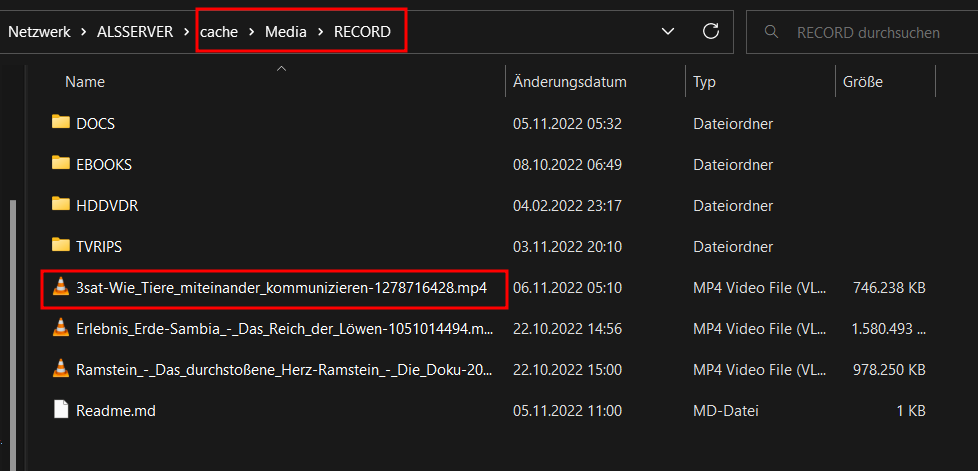Select the HDDVDR folder name
The height and width of the screenshot is (471, 978).
tap(107, 206)
